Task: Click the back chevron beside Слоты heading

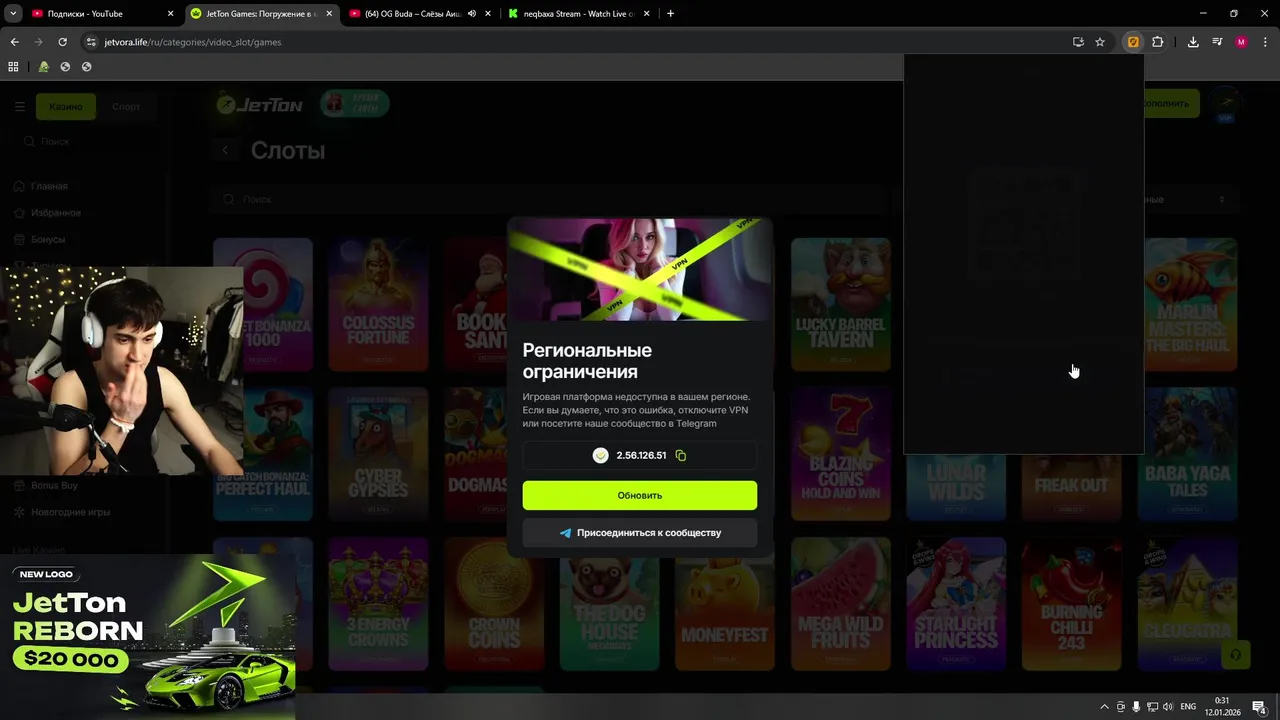Action: point(225,150)
